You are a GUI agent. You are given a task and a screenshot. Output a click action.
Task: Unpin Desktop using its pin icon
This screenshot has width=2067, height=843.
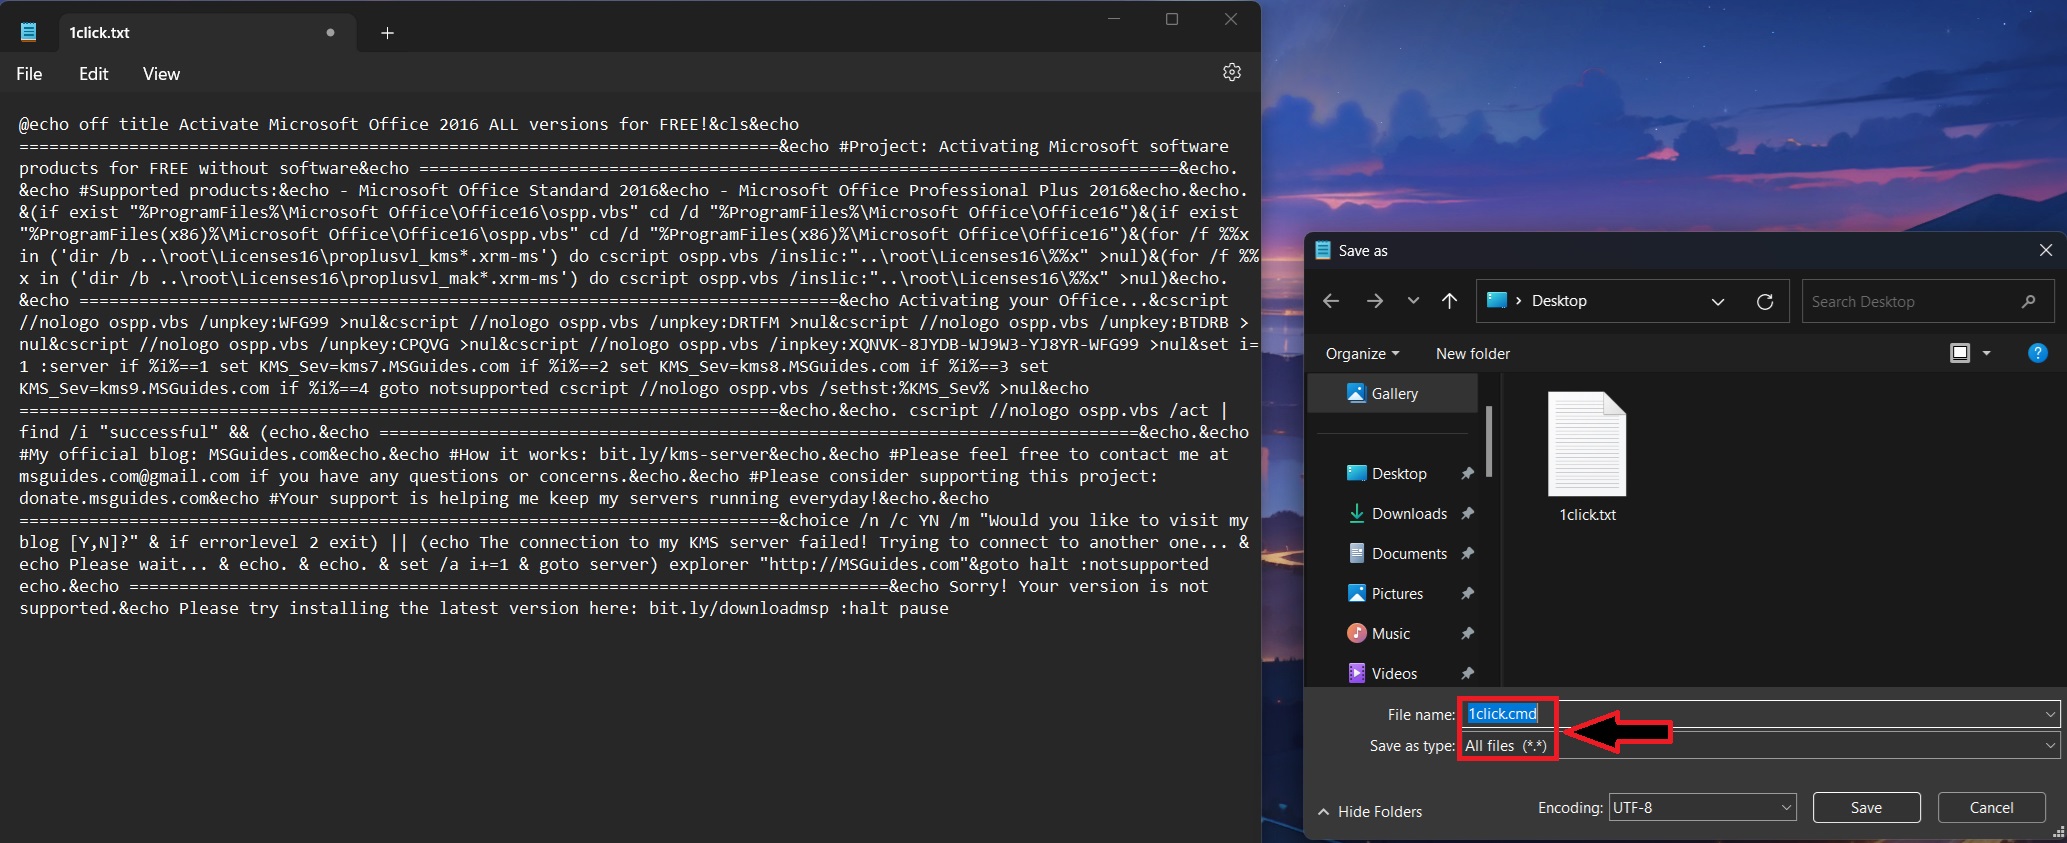pos(1467,474)
